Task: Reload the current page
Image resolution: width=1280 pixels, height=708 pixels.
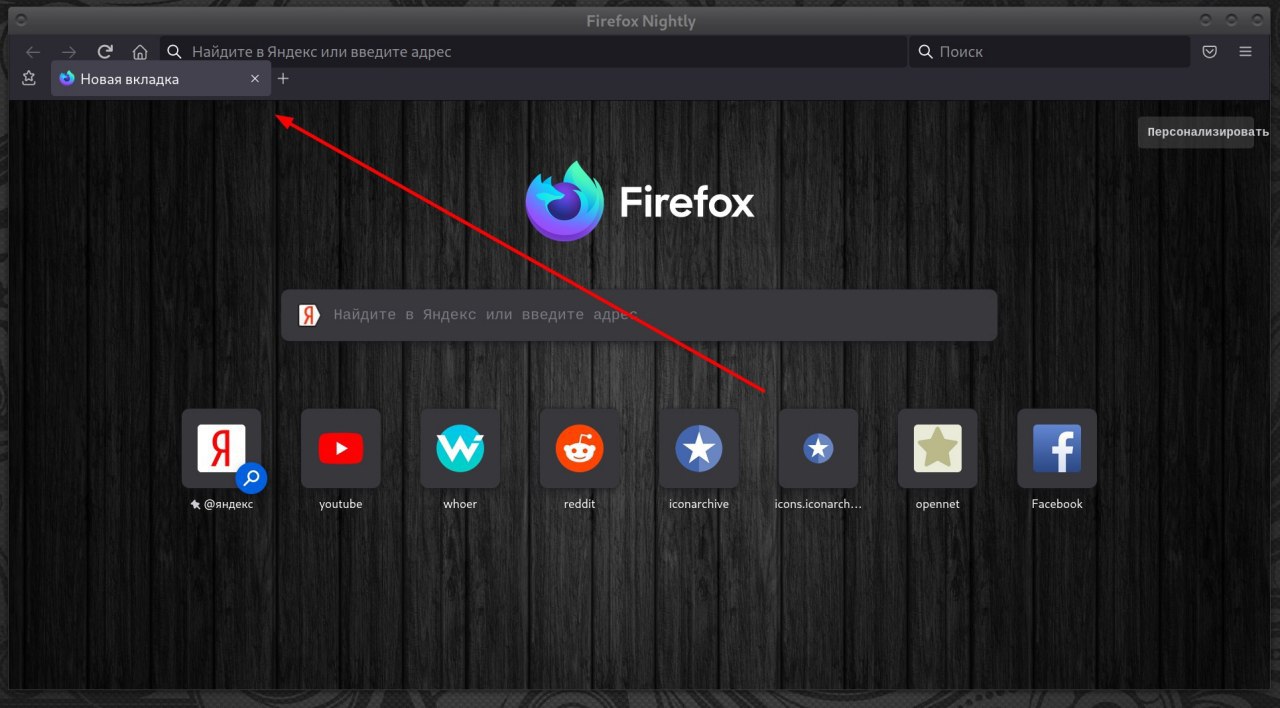Action: coord(104,52)
